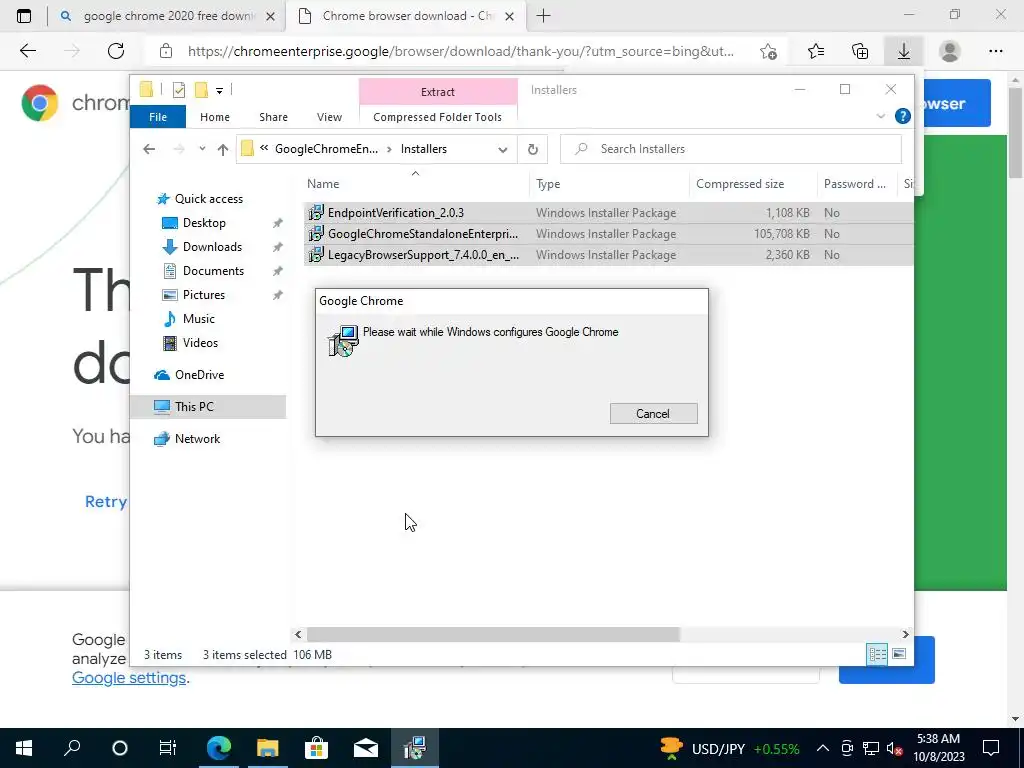Open Google settings link on webpage
This screenshot has width=1024, height=768.
(x=129, y=678)
